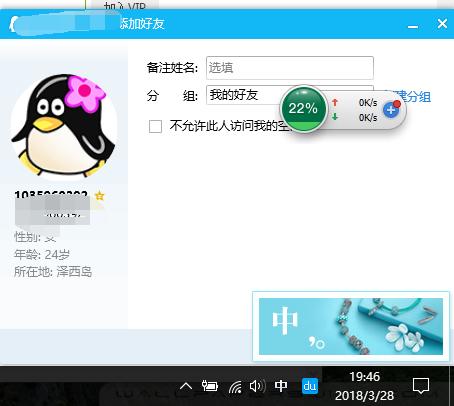The image size is (454, 406).
Task: Show hidden system tray icons
Action: 186,386
